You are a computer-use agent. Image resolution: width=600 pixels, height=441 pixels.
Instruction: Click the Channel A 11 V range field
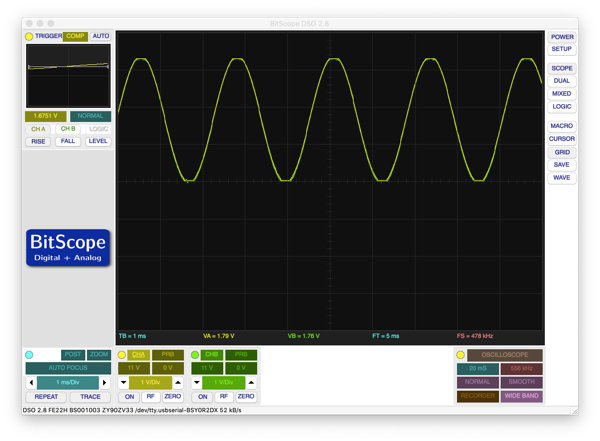[134, 368]
